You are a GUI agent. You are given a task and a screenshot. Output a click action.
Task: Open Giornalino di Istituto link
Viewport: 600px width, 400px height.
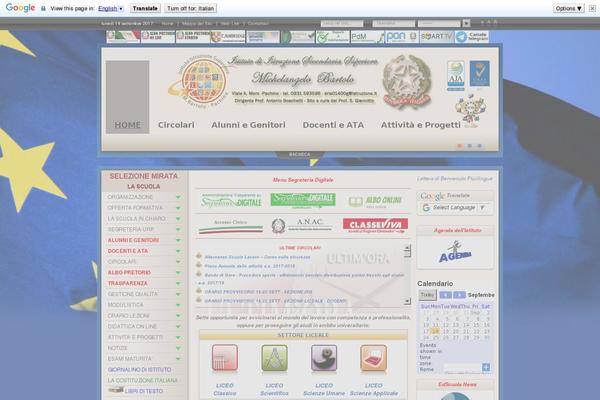(139, 370)
